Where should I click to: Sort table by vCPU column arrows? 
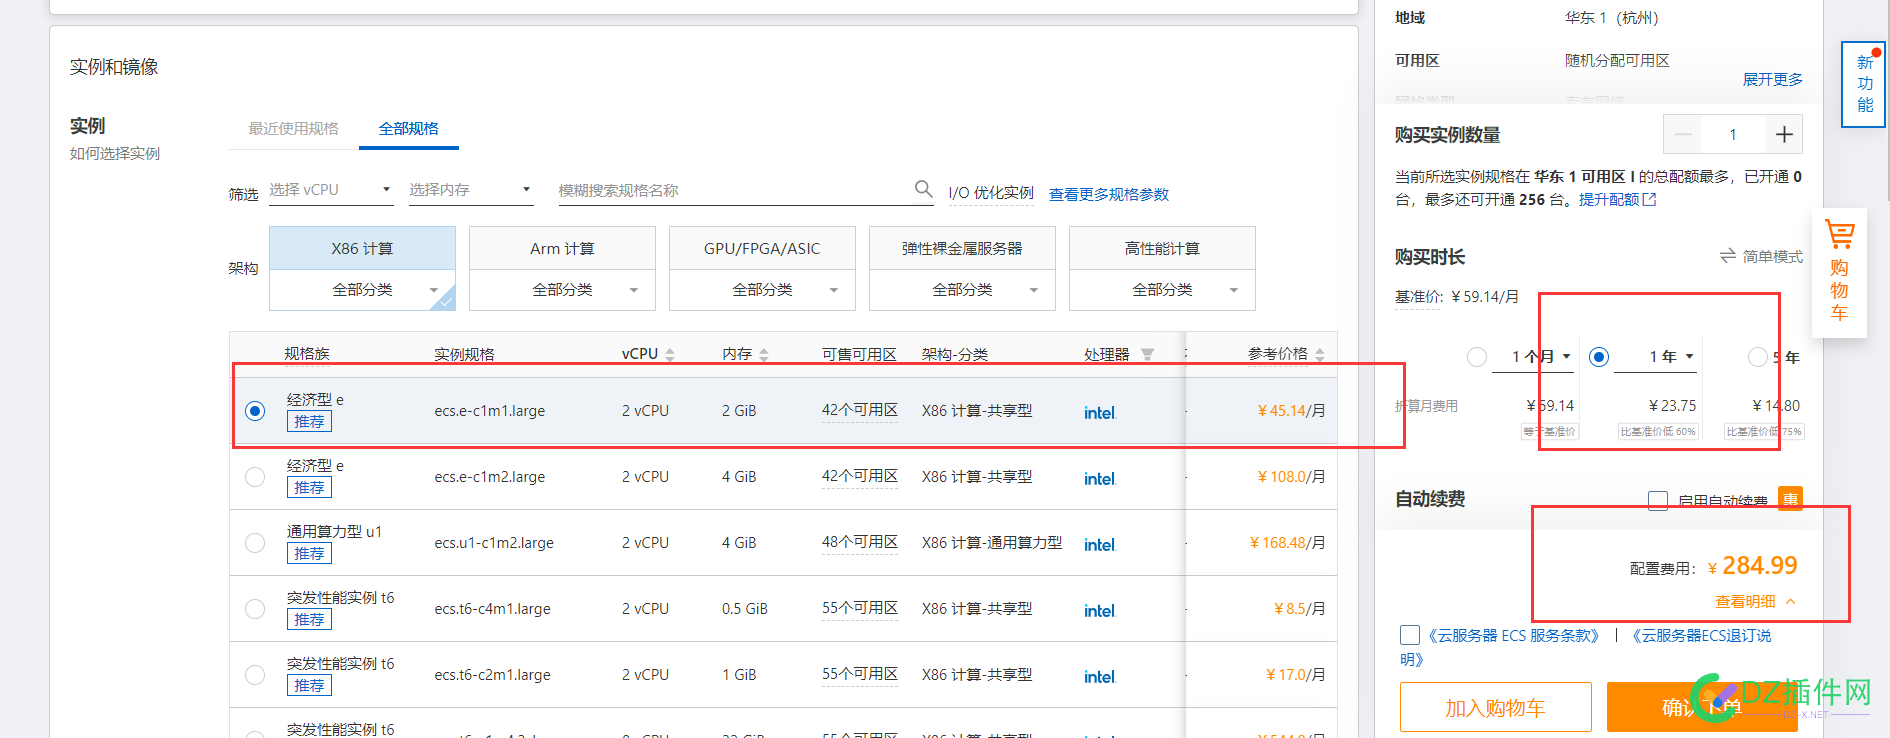pyautogui.click(x=670, y=354)
